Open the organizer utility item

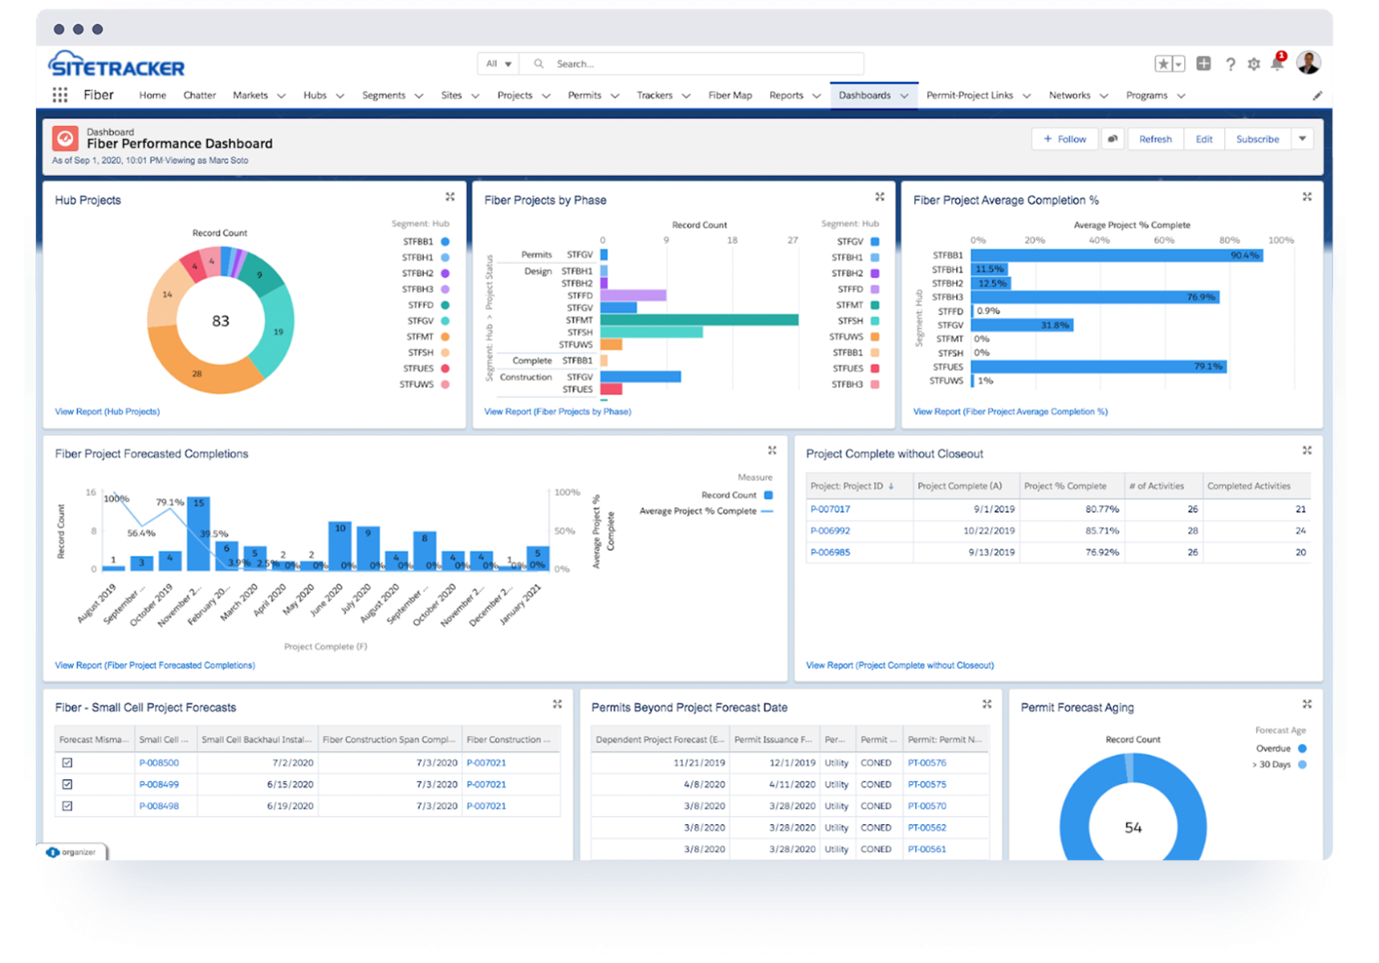coord(73,852)
